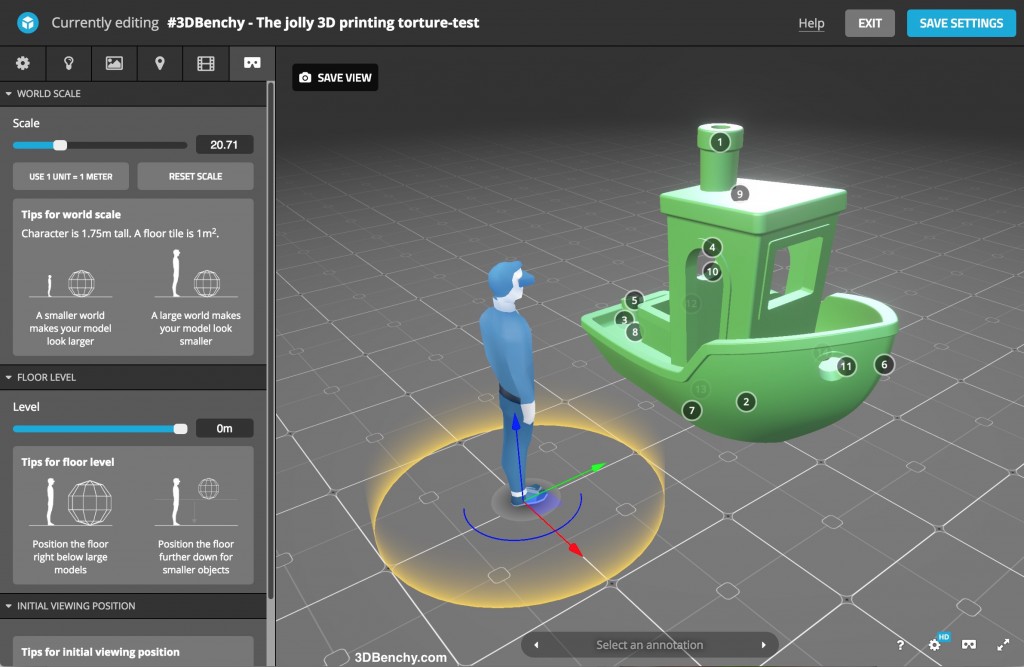
Task: Go to next annotation arrow
Action: pos(763,645)
